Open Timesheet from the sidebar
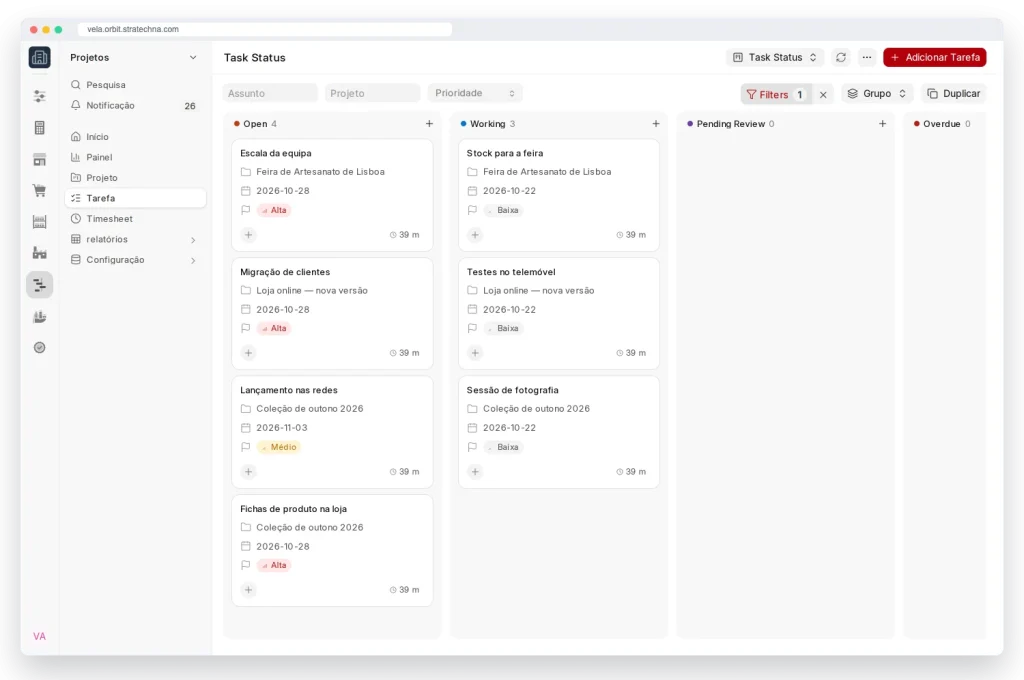Image resolution: width=1024 pixels, height=680 pixels. 135,219
